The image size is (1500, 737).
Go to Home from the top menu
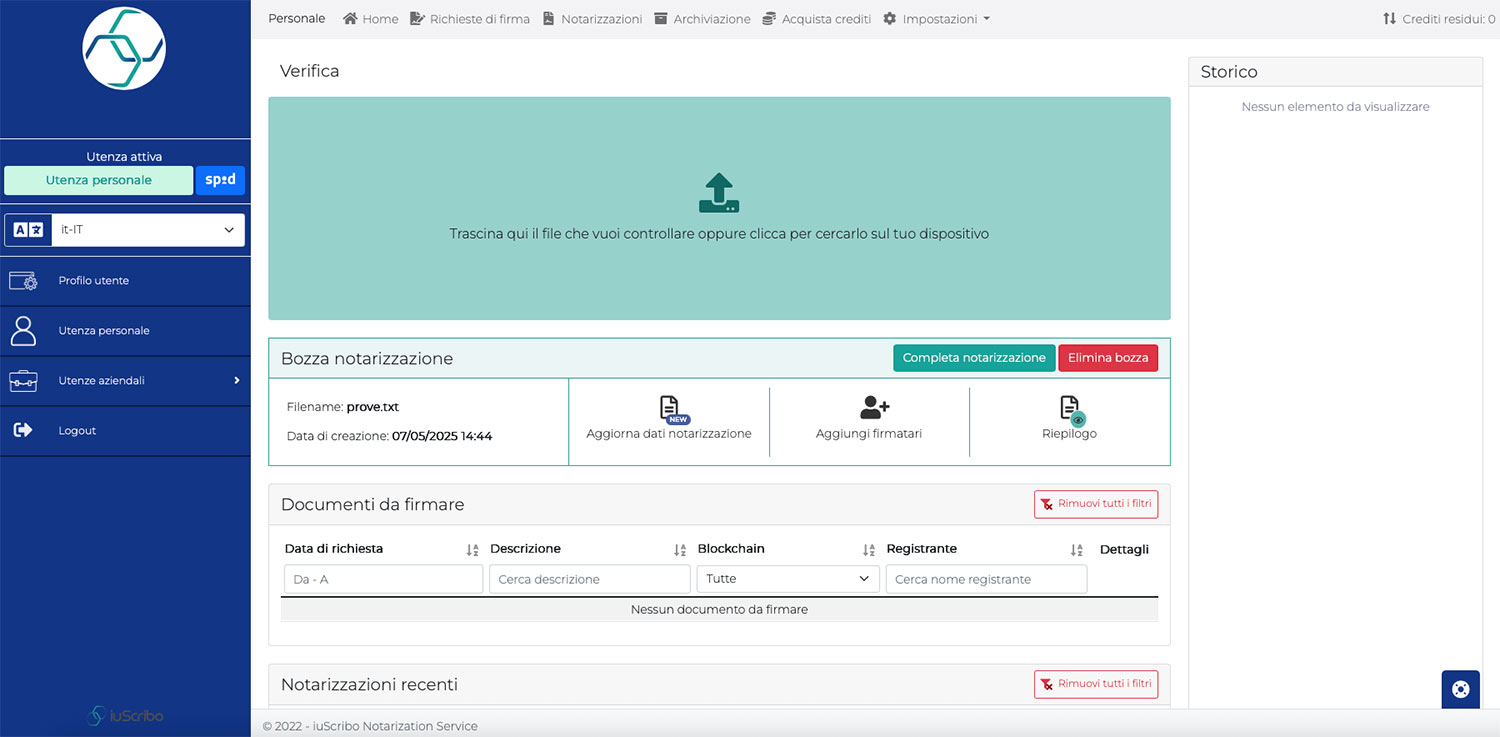pos(370,18)
